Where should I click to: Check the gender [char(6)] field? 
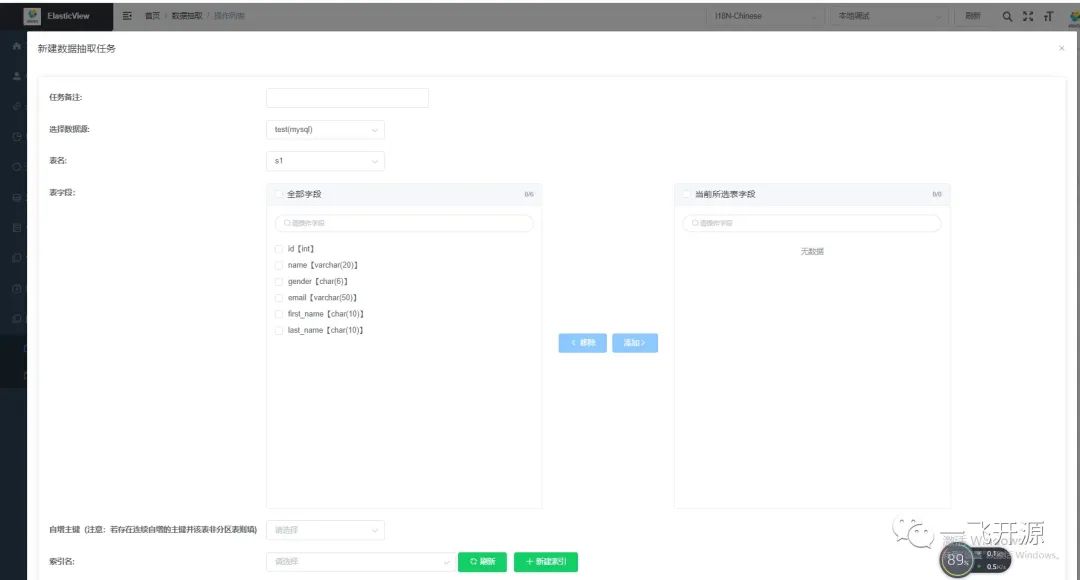(279, 282)
